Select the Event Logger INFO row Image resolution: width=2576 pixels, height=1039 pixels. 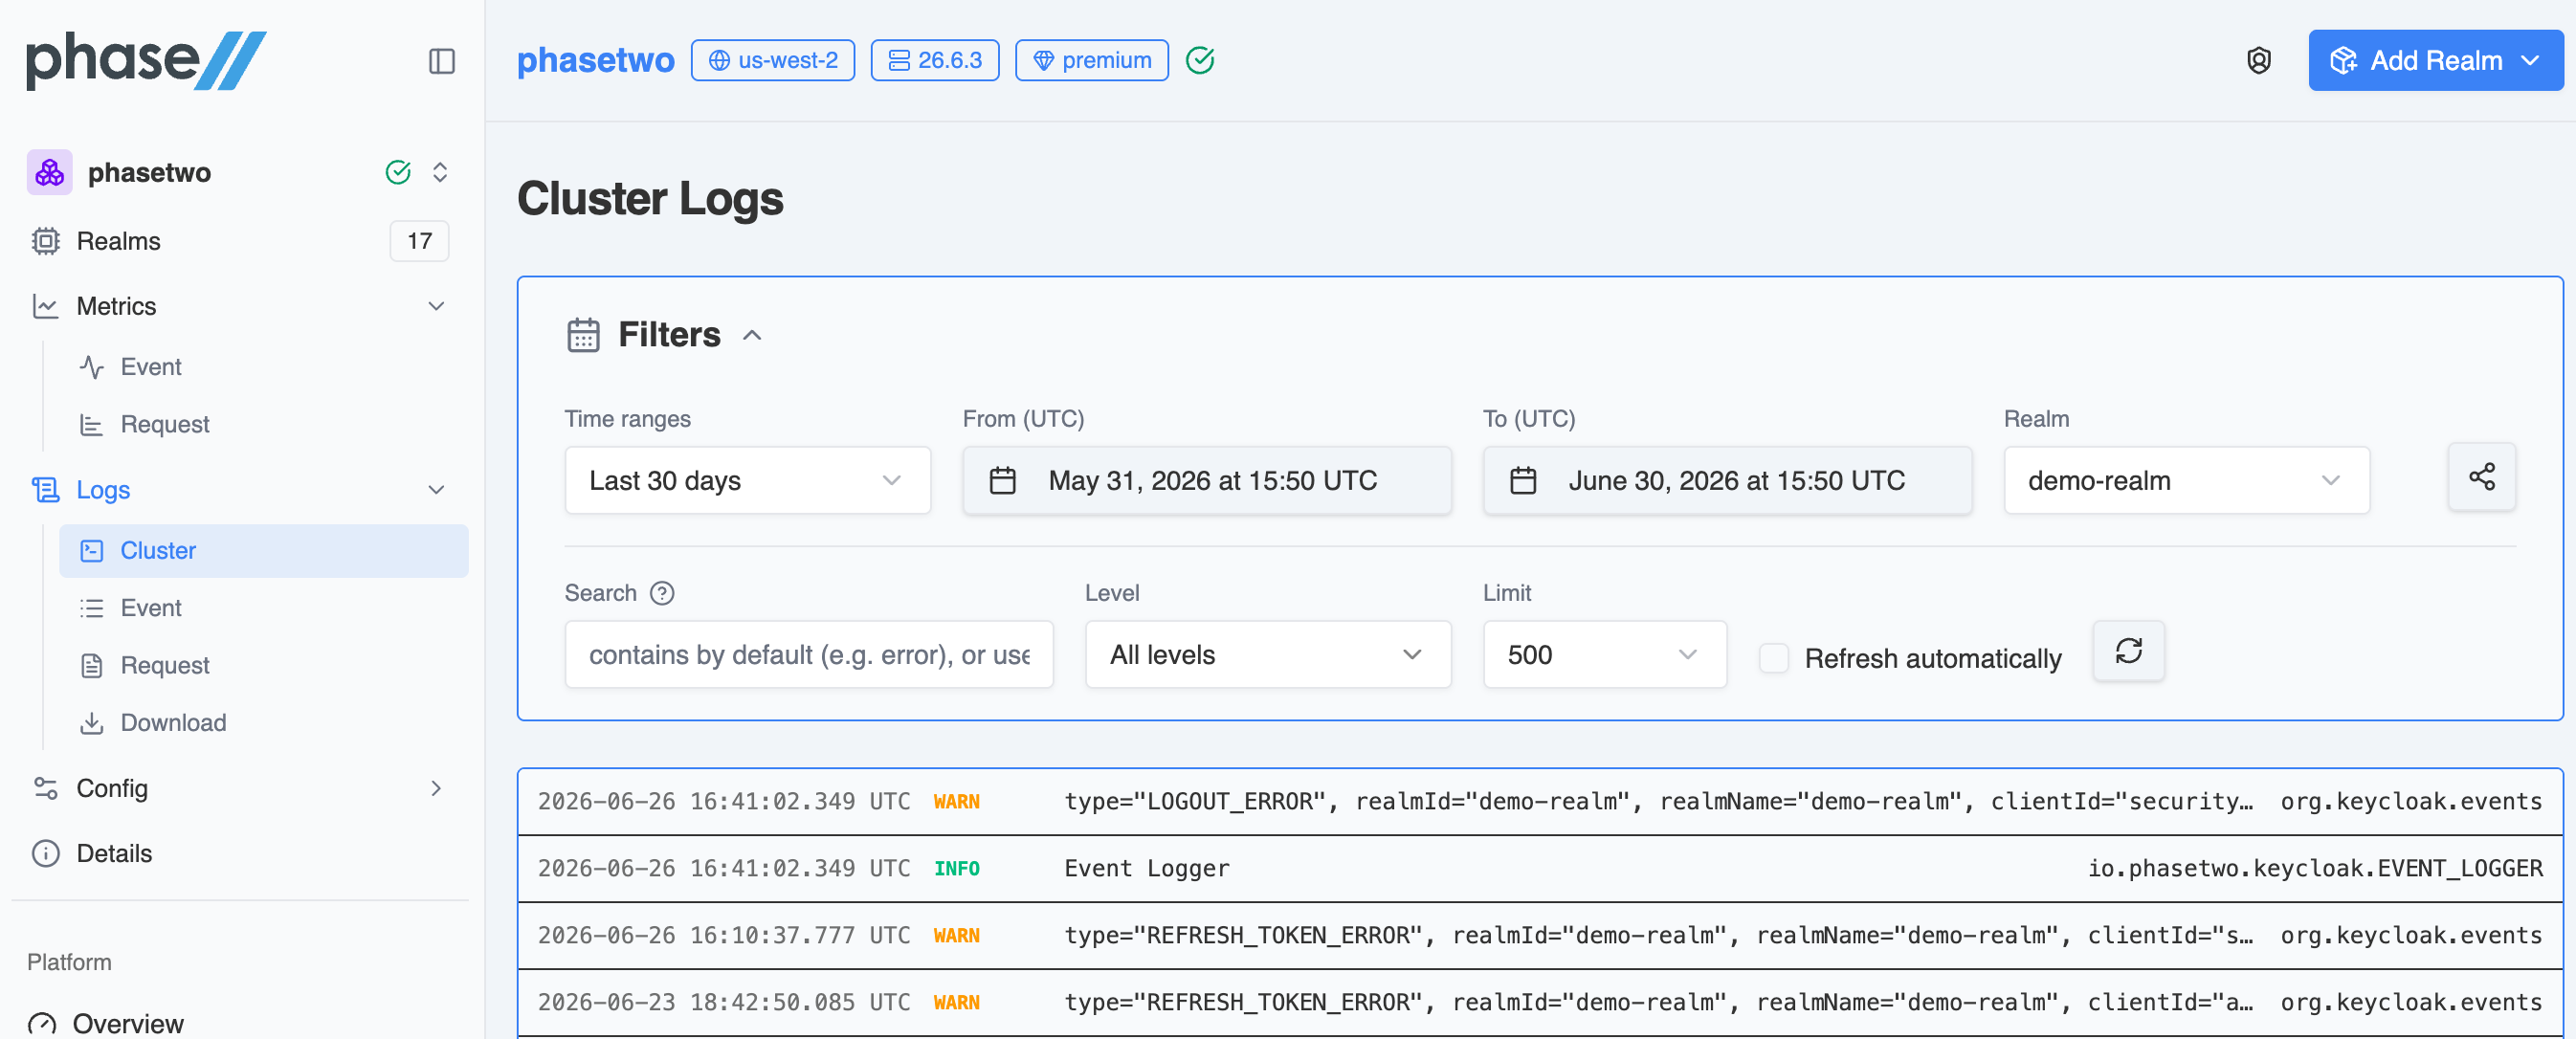coord(1540,868)
